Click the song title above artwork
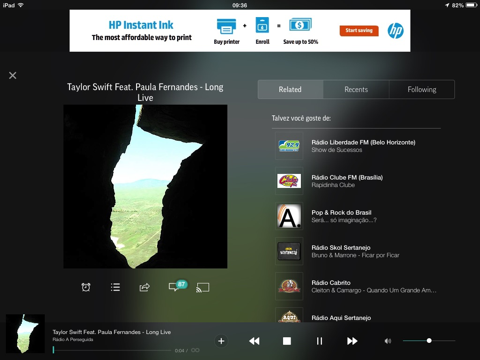Viewport: 480px width, 360px height. 145,92
